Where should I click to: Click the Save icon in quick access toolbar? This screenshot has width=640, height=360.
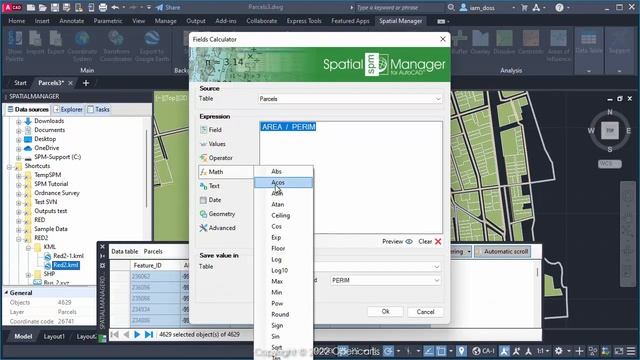[55, 7]
